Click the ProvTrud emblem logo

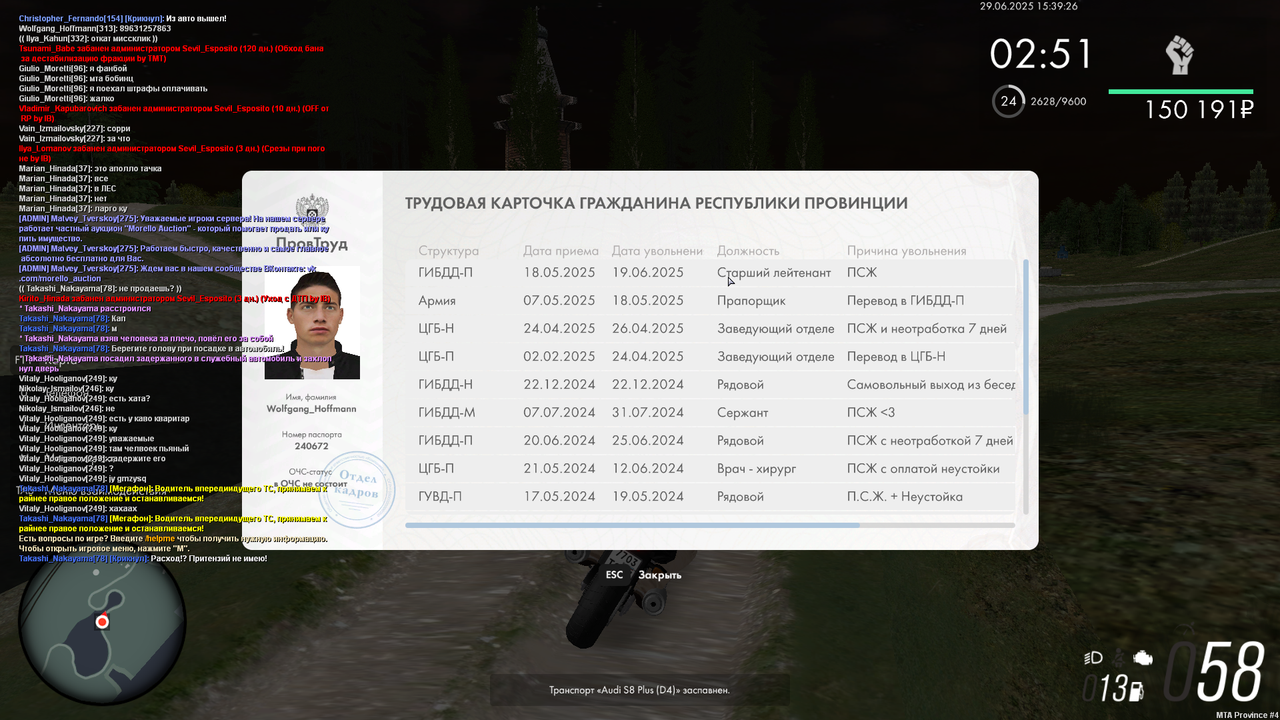tap(312, 213)
